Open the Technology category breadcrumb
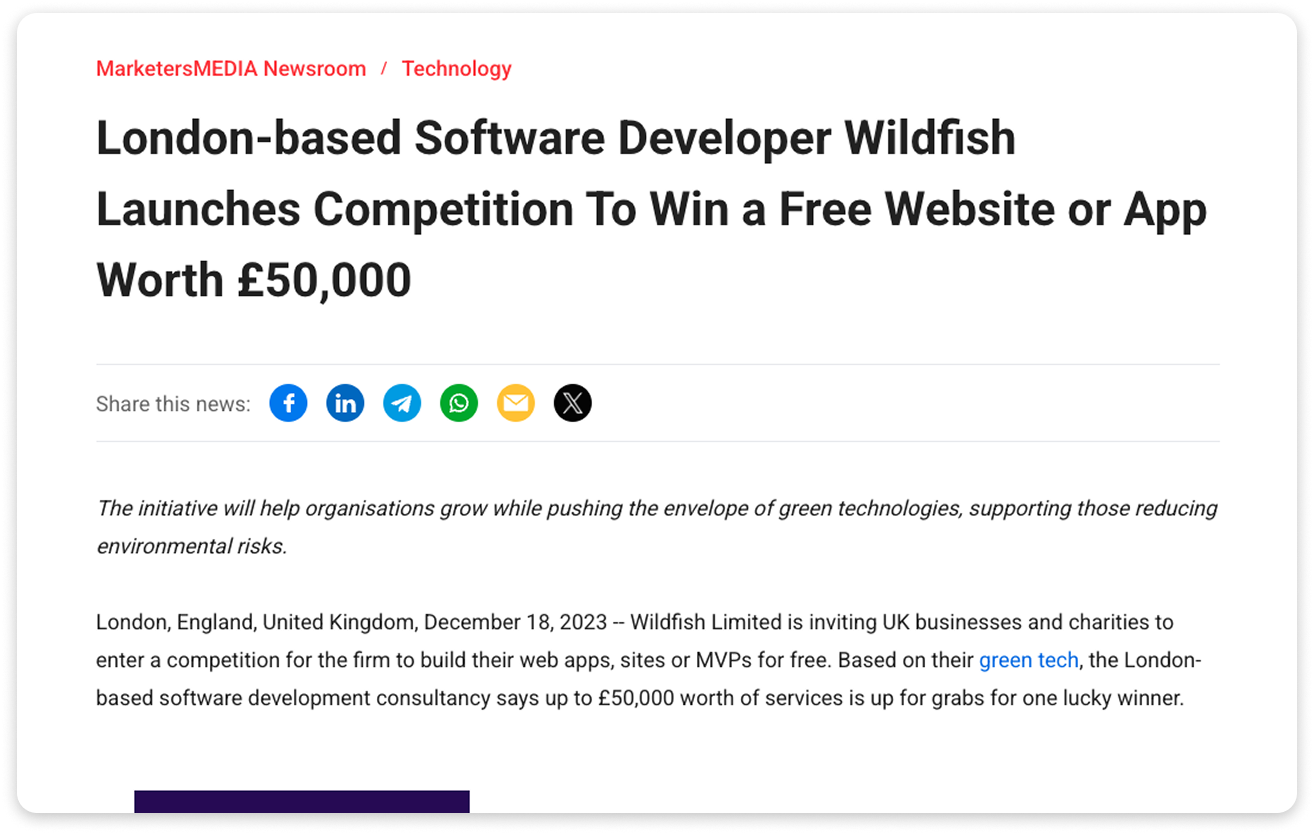This screenshot has width=1314, height=834. [457, 69]
